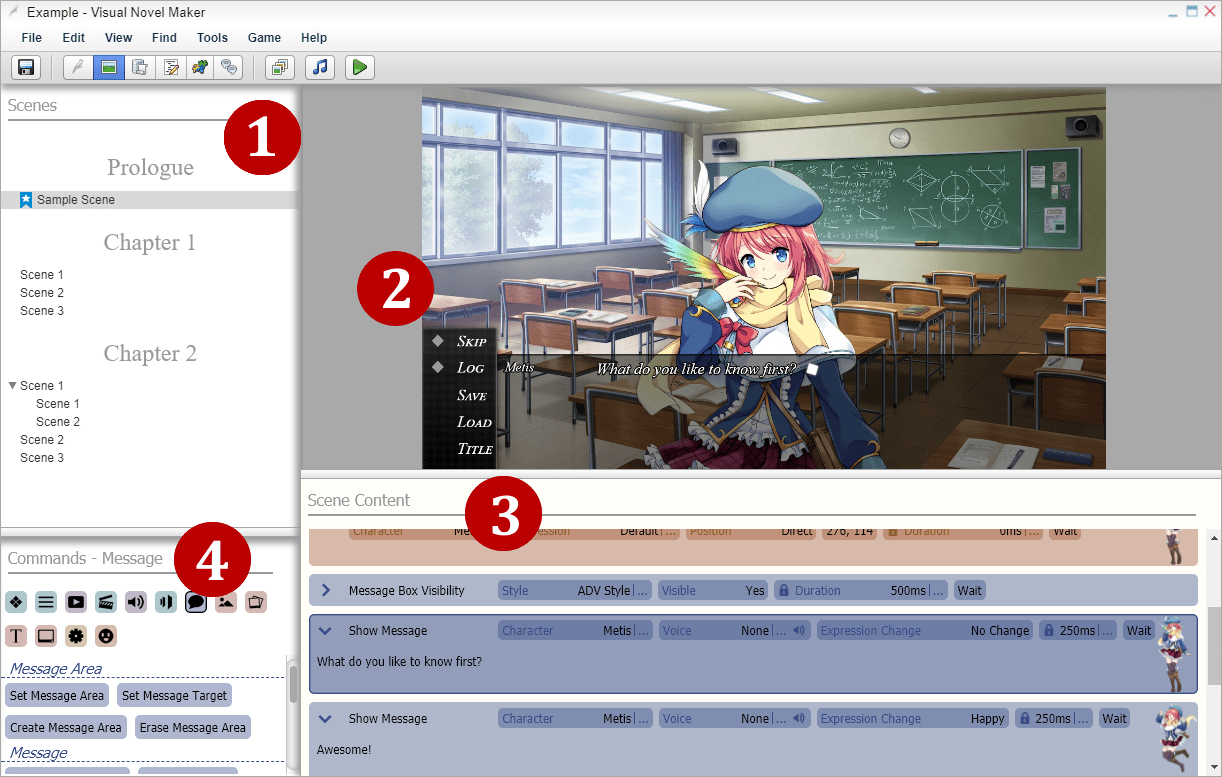1222x777 pixels.
Task: Open Expression Change Happy dropdown
Action: pos(913,719)
